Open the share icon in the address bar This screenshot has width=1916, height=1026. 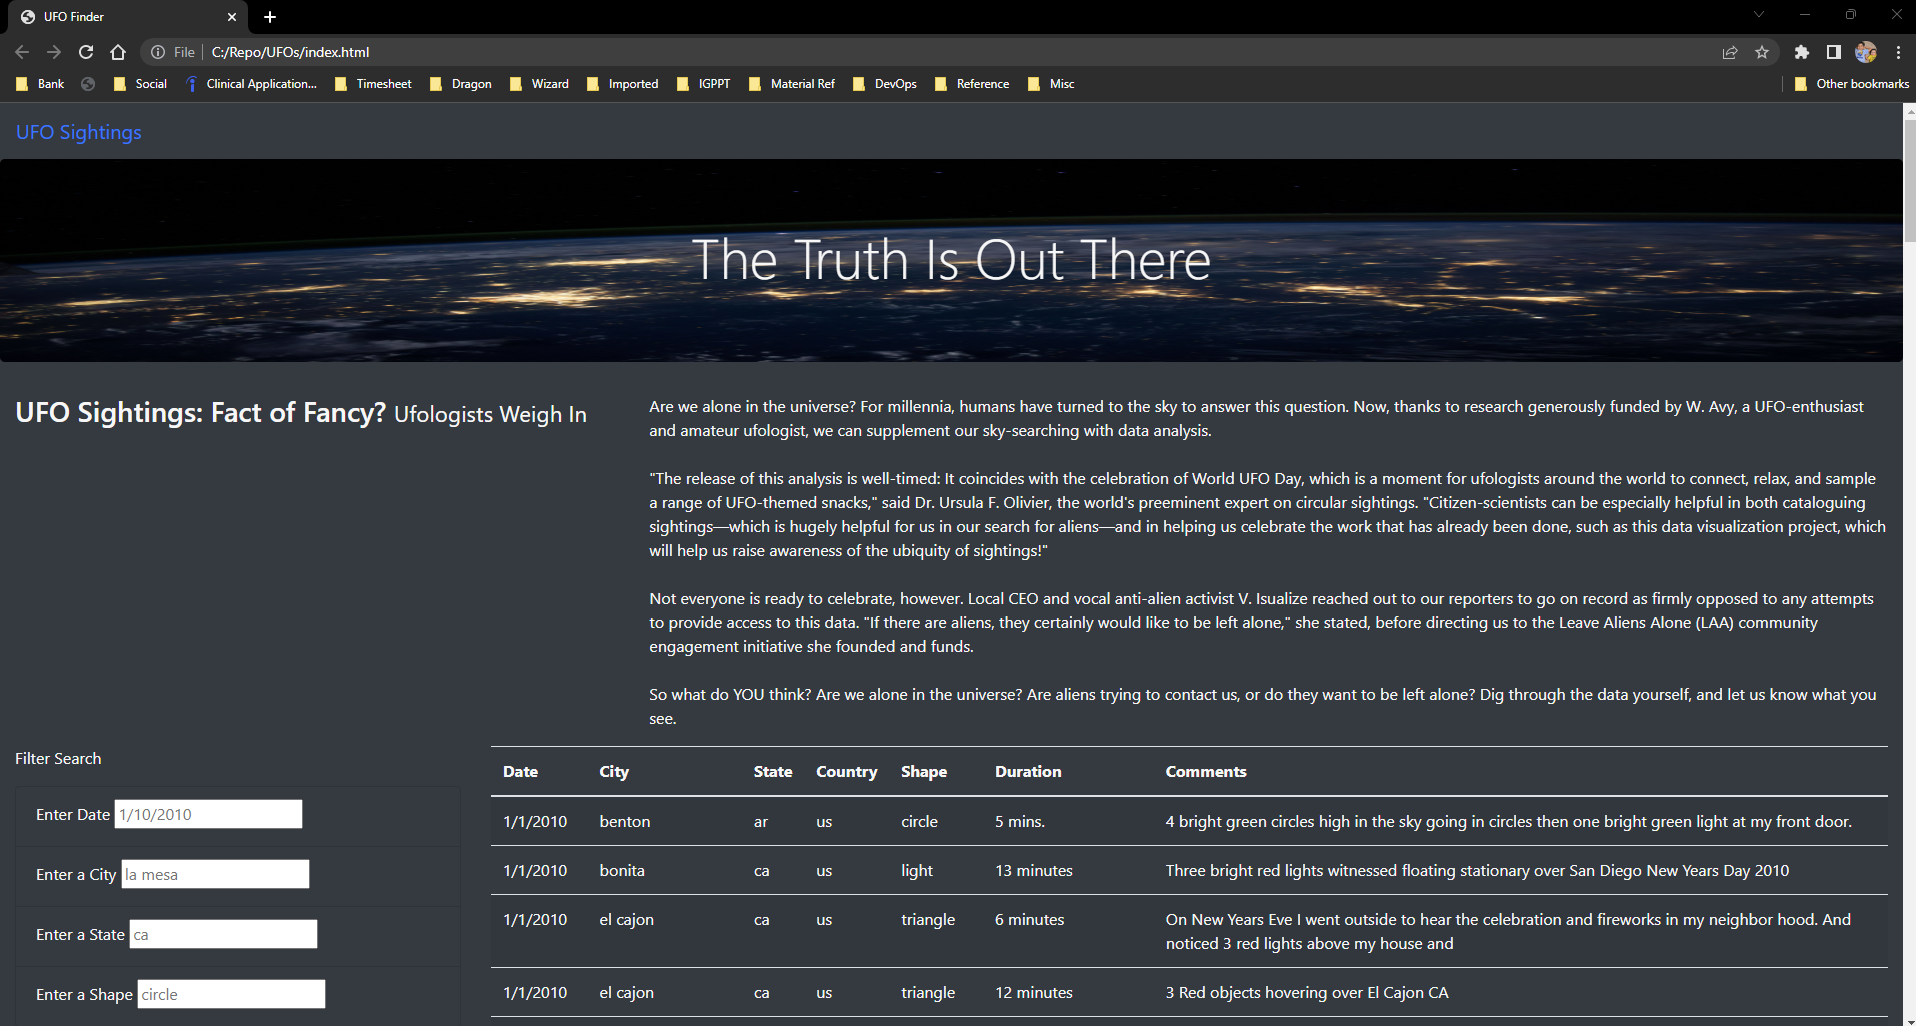coord(1731,52)
